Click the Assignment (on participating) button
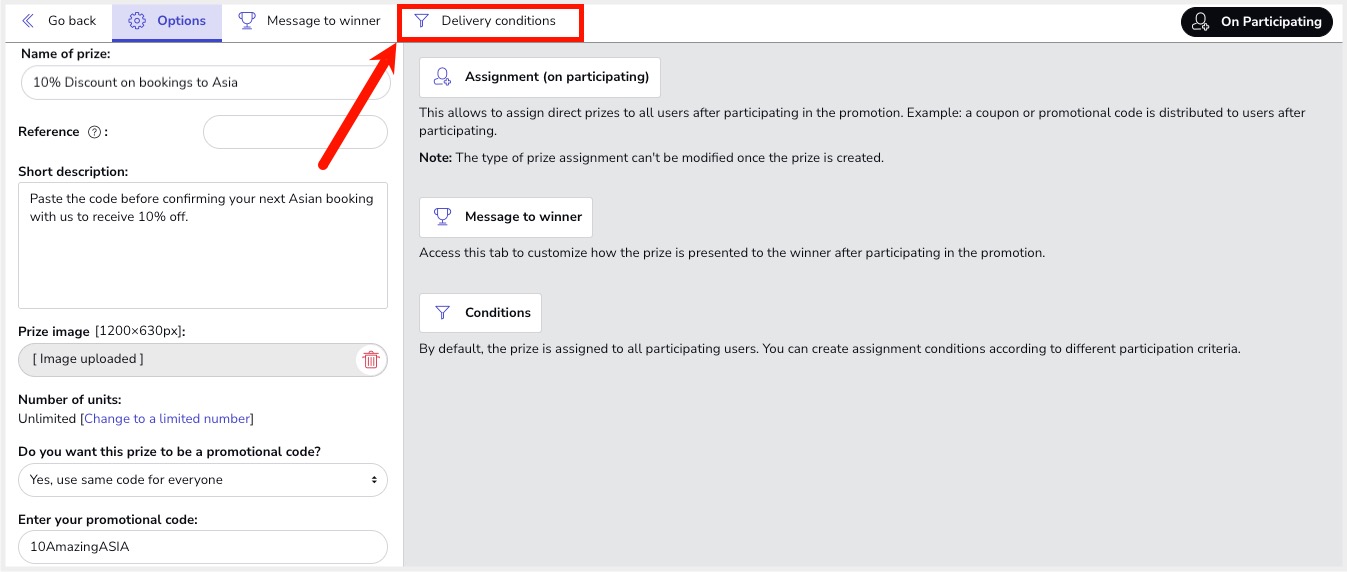 coord(540,77)
